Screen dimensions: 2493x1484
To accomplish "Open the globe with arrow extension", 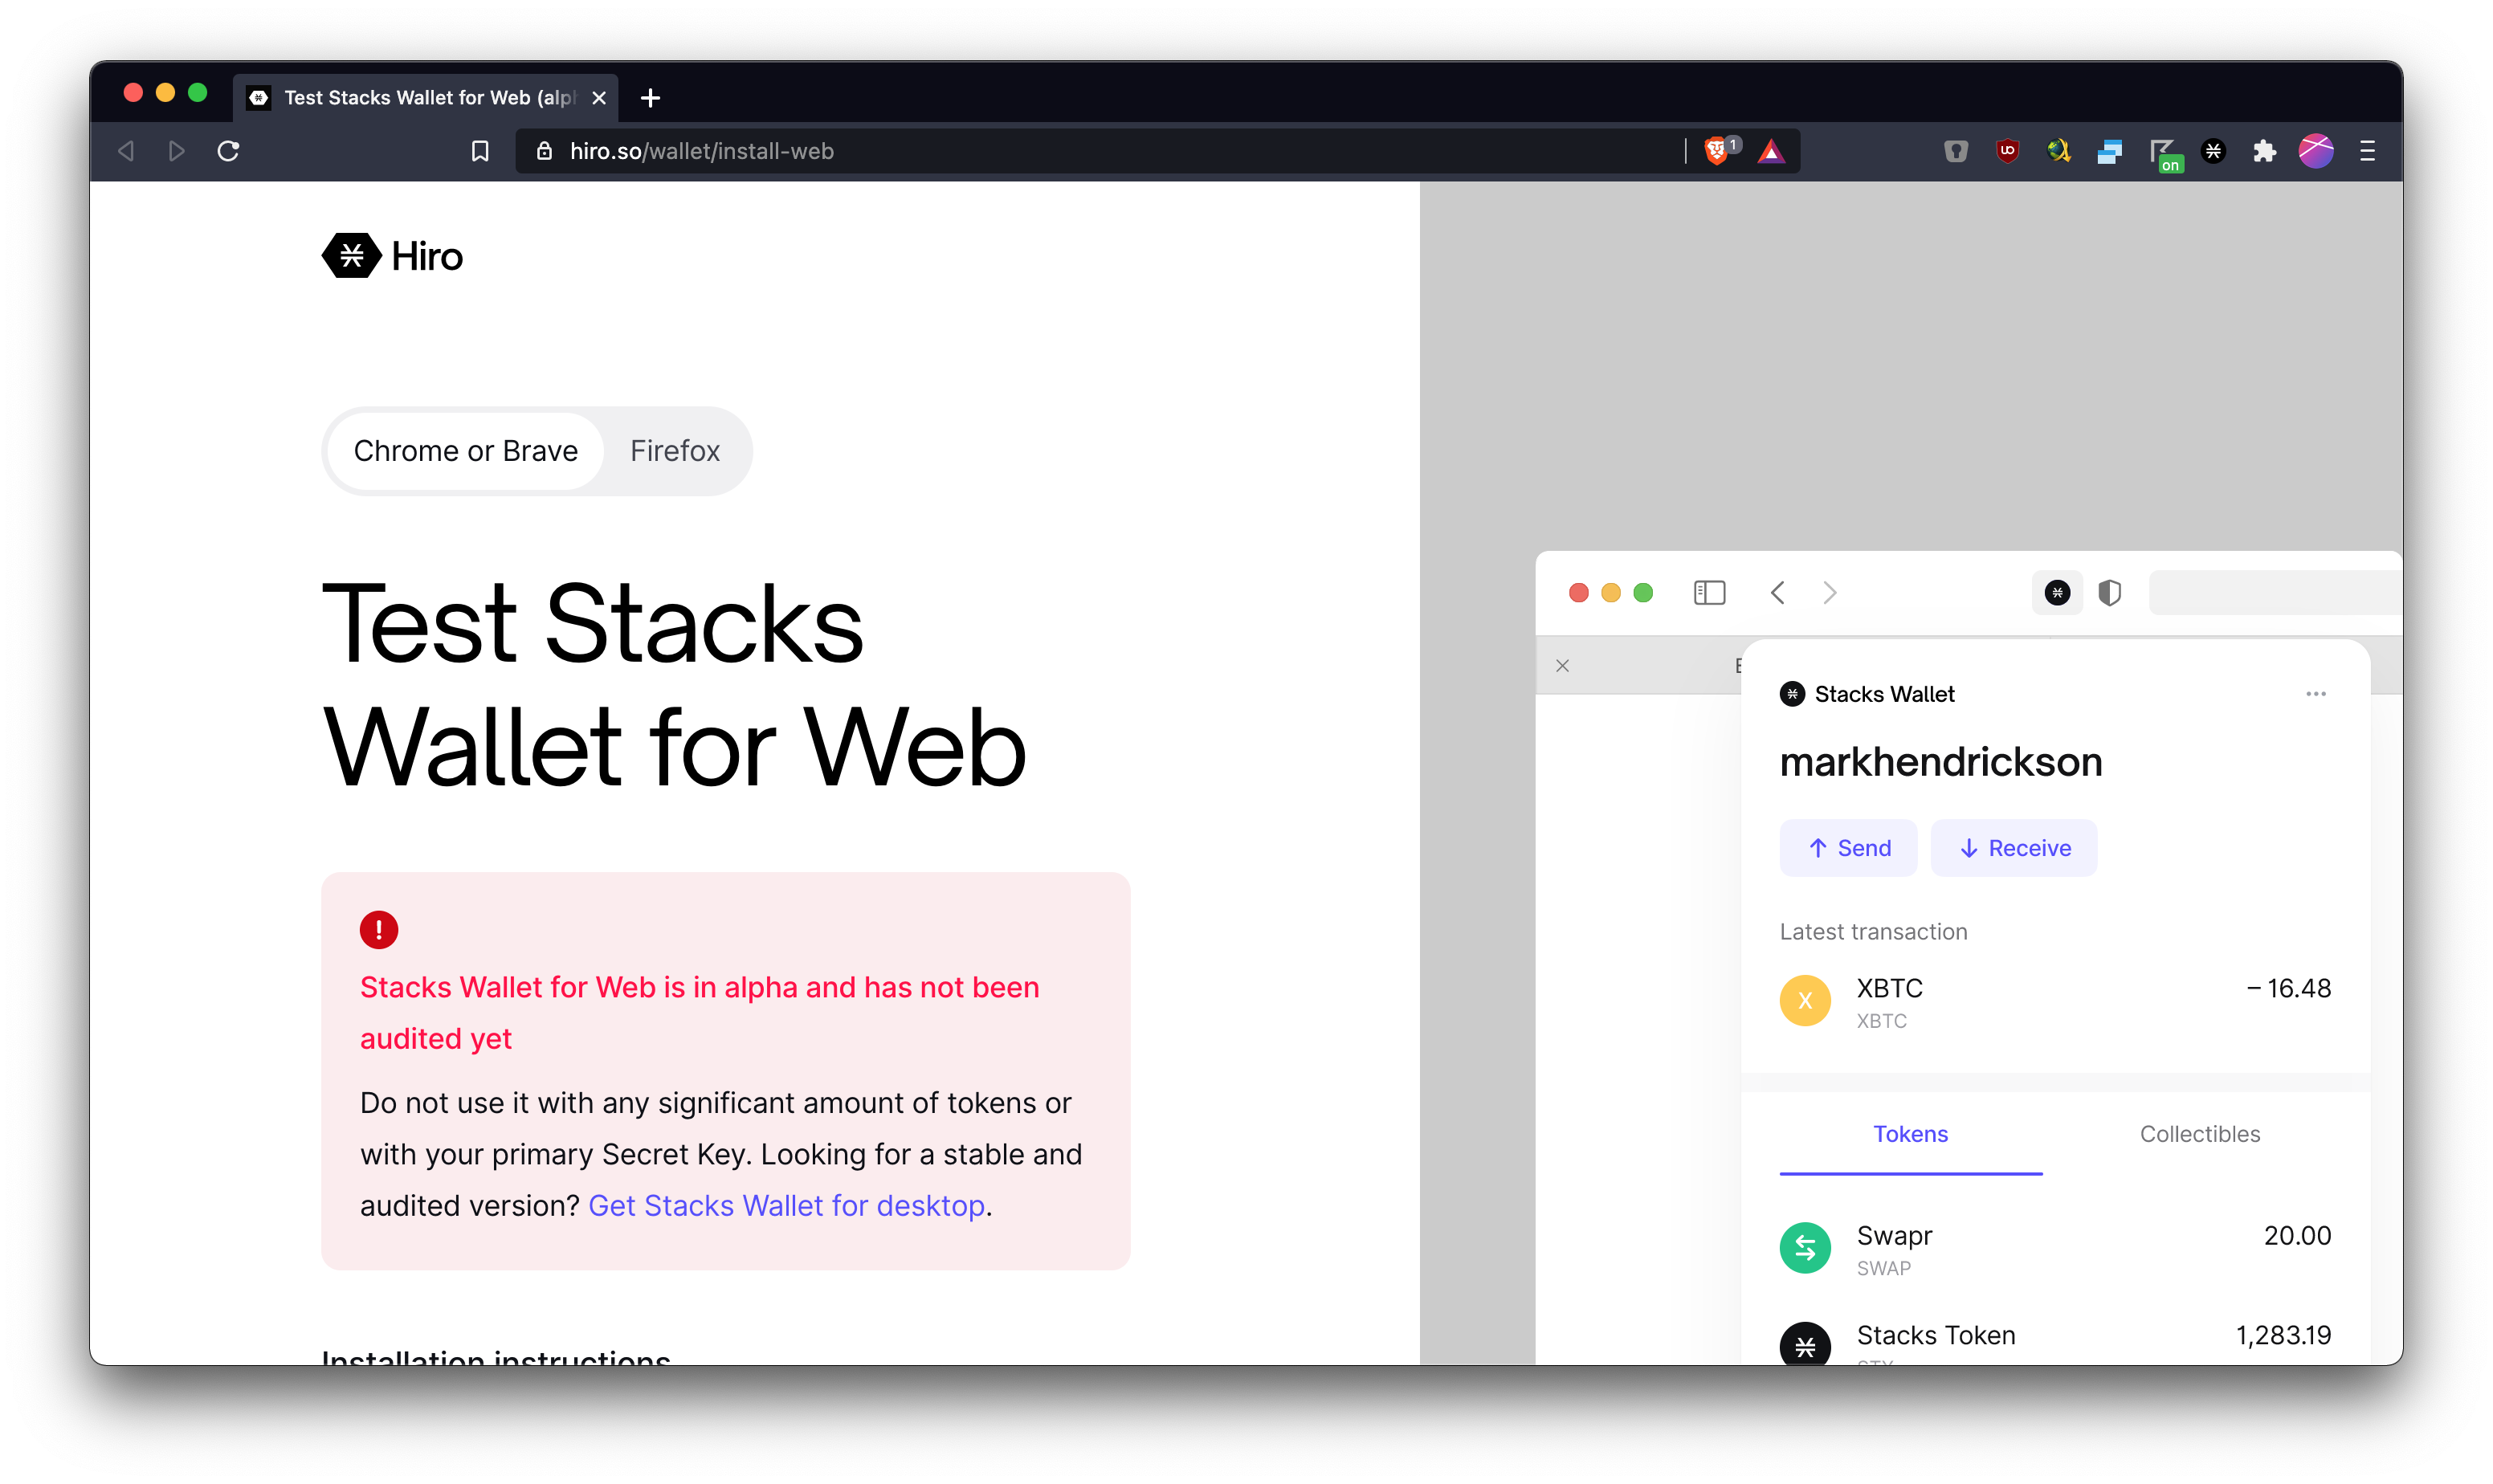I will 2058,151.
